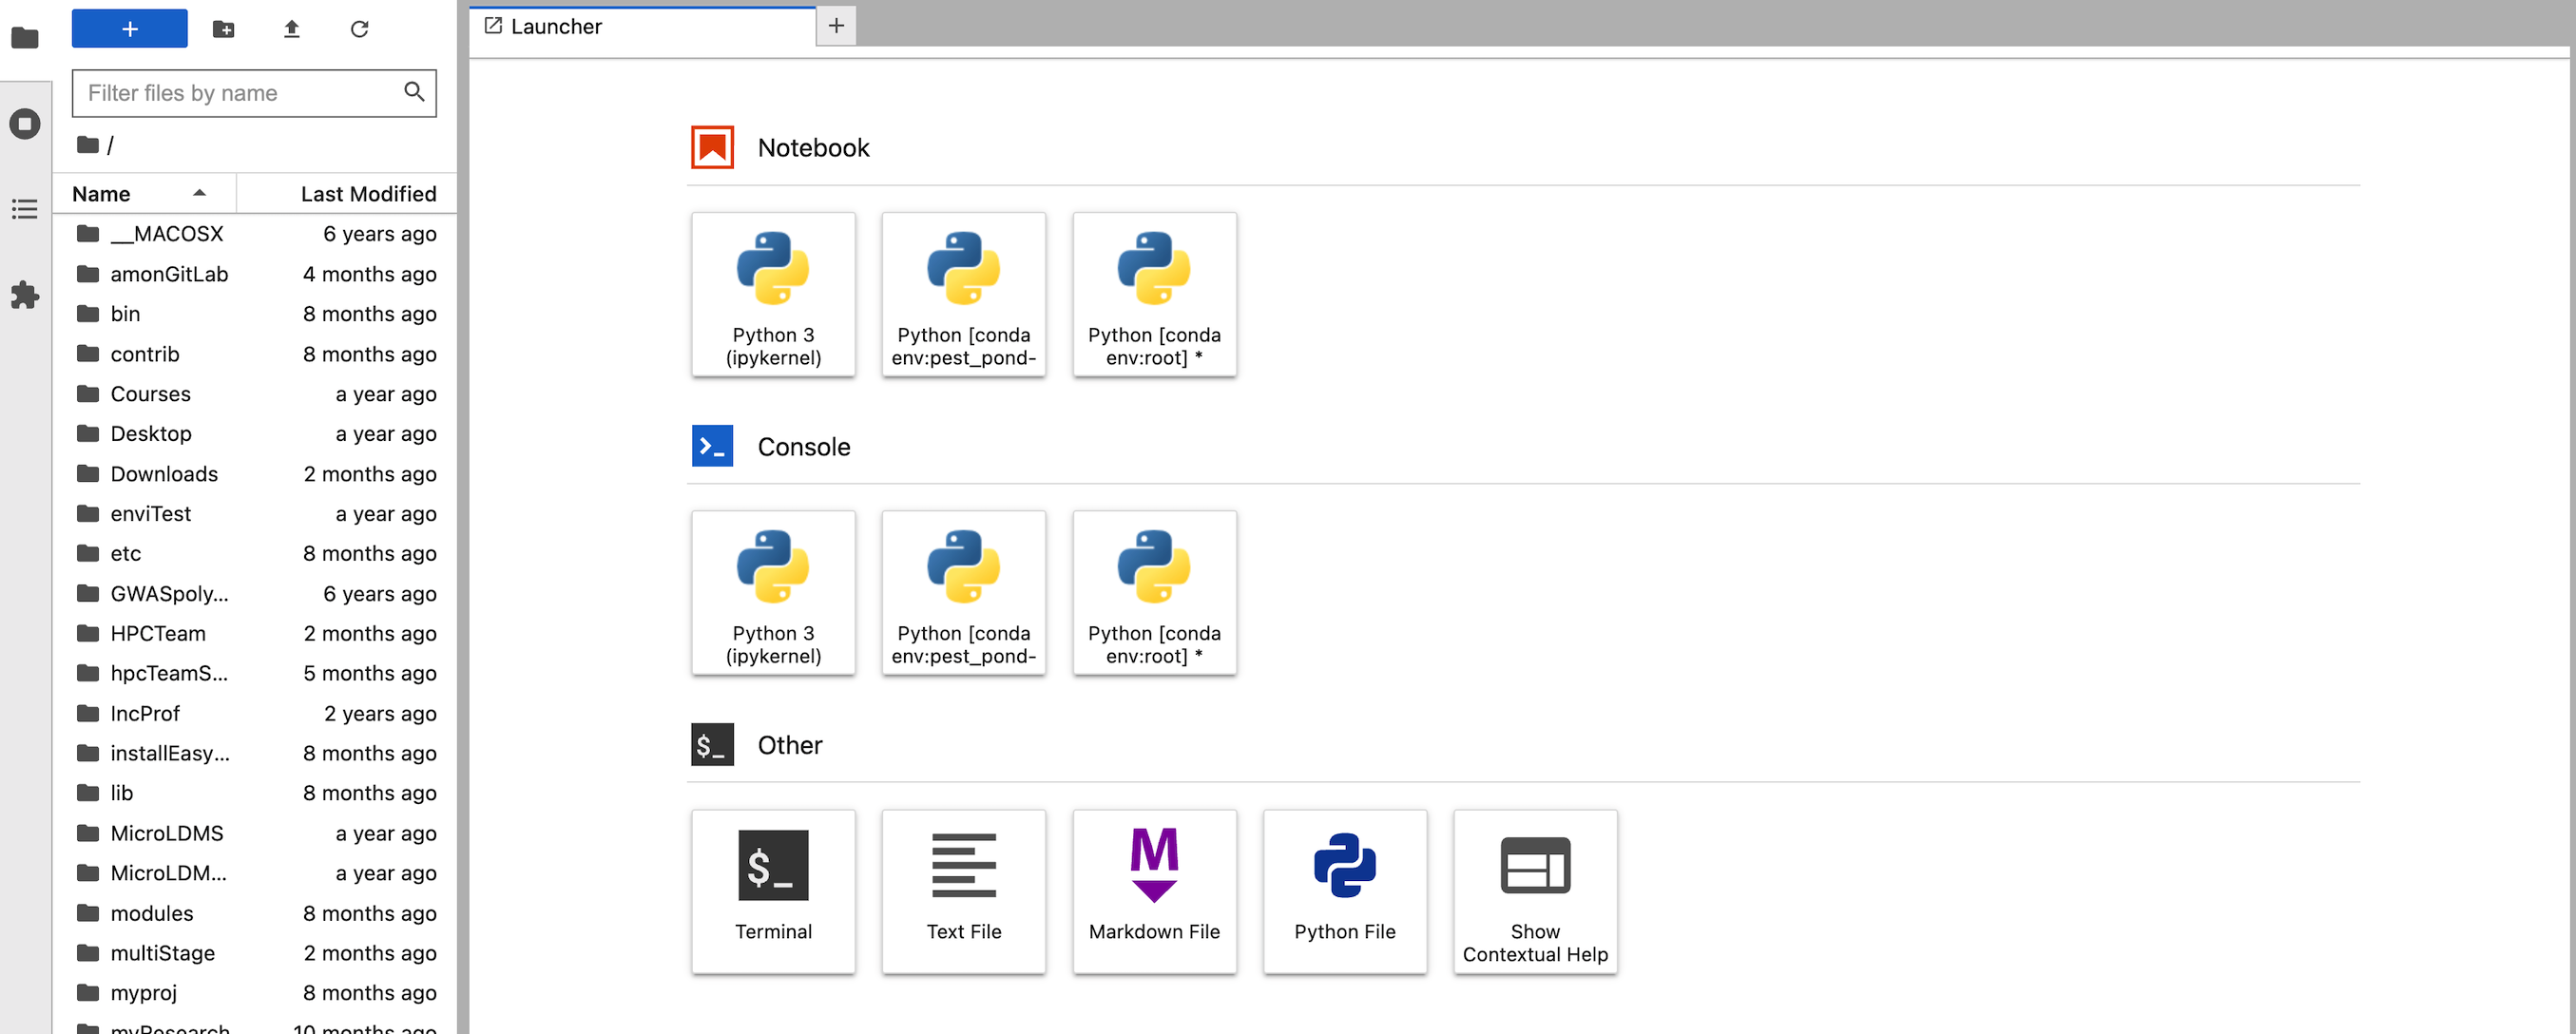Viewport: 2576px width, 1034px height.
Task: Create a new Text File
Action: click(x=964, y=892)
